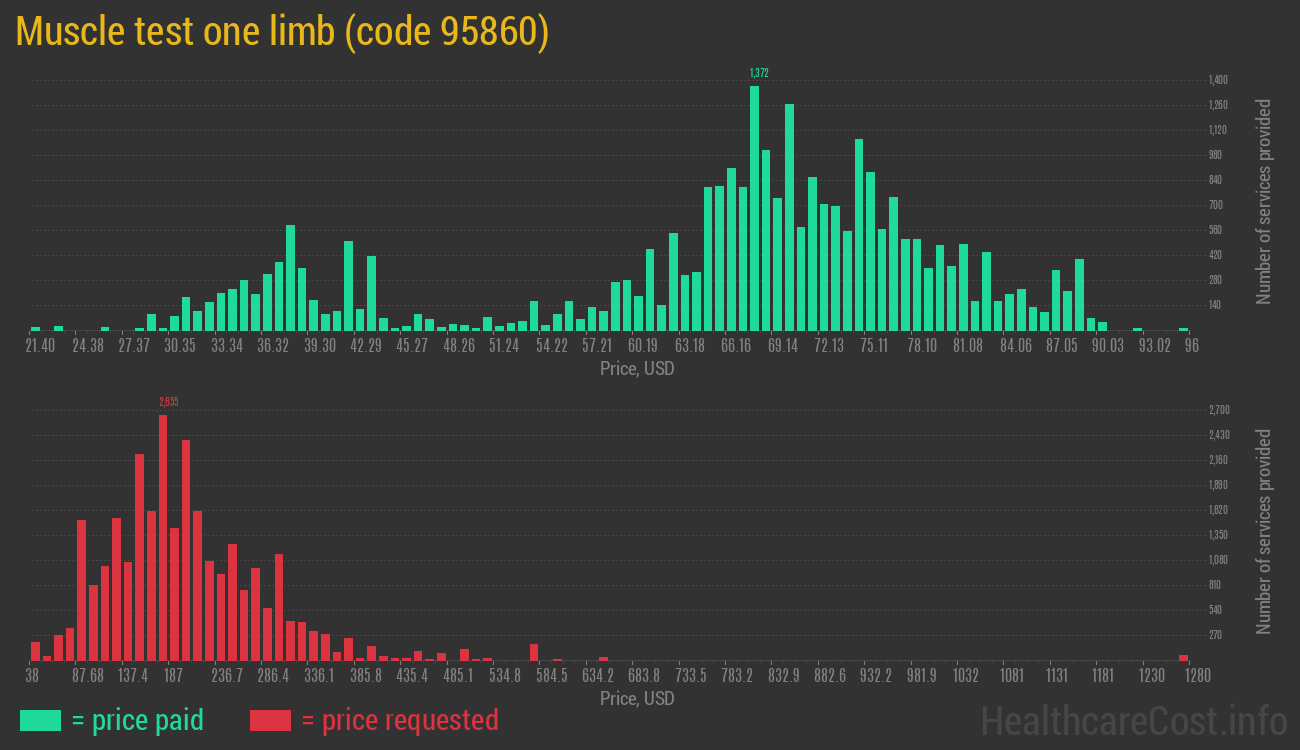Select the tallest red bar labeled 2,655

[x=163, y=538]
